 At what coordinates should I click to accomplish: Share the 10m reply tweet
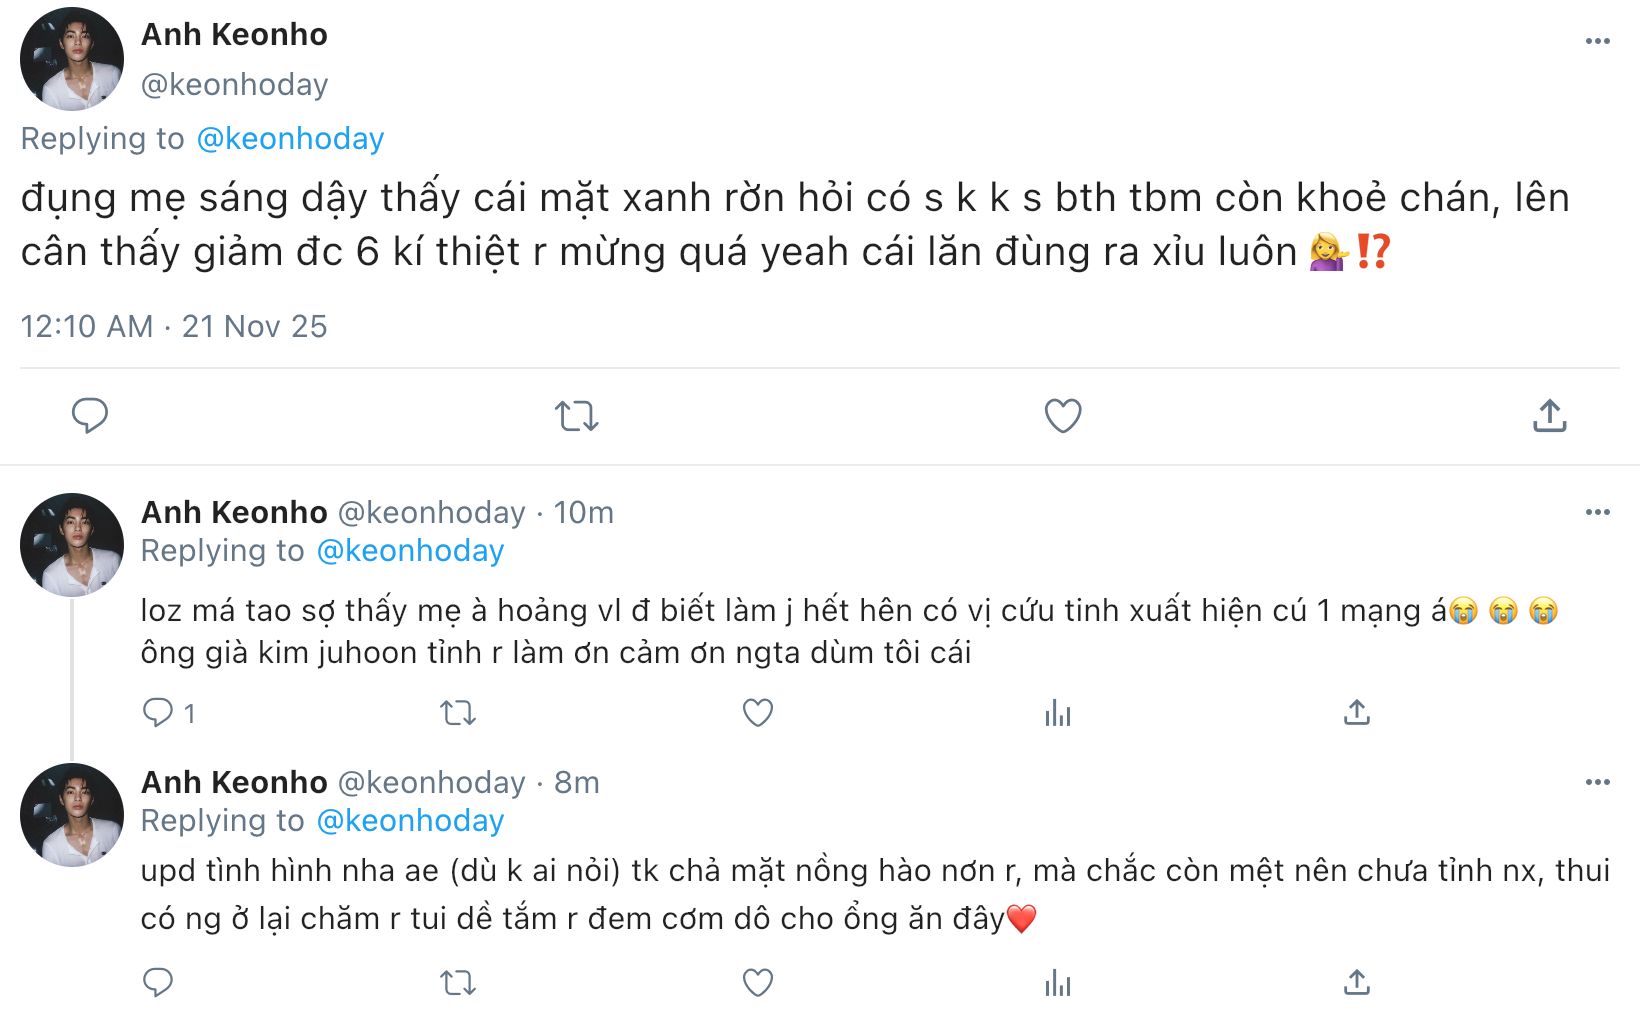(1356, 712)
